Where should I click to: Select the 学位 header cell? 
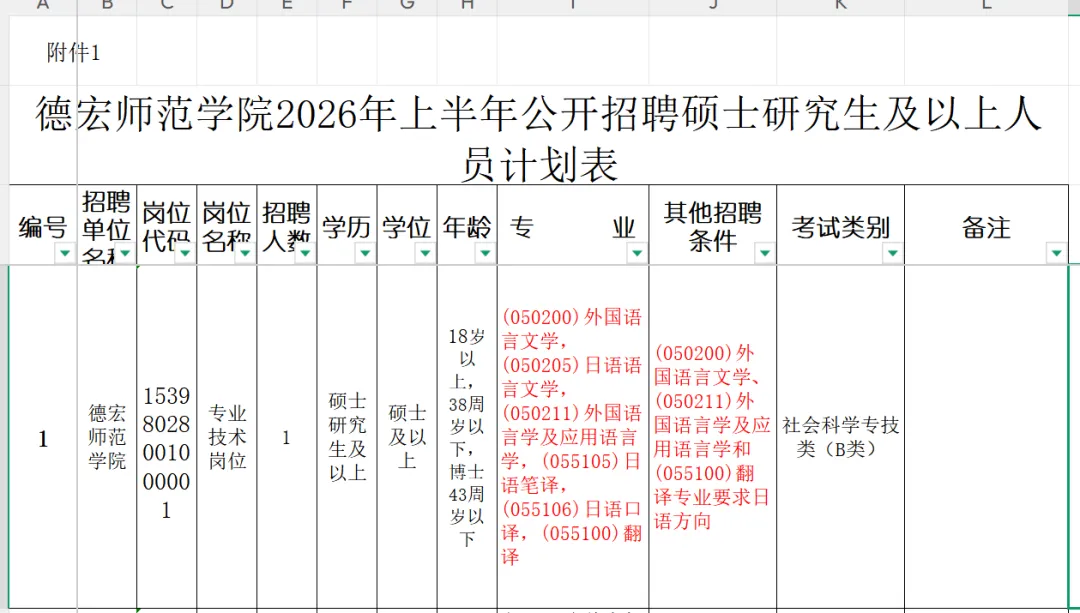(406, 225)
